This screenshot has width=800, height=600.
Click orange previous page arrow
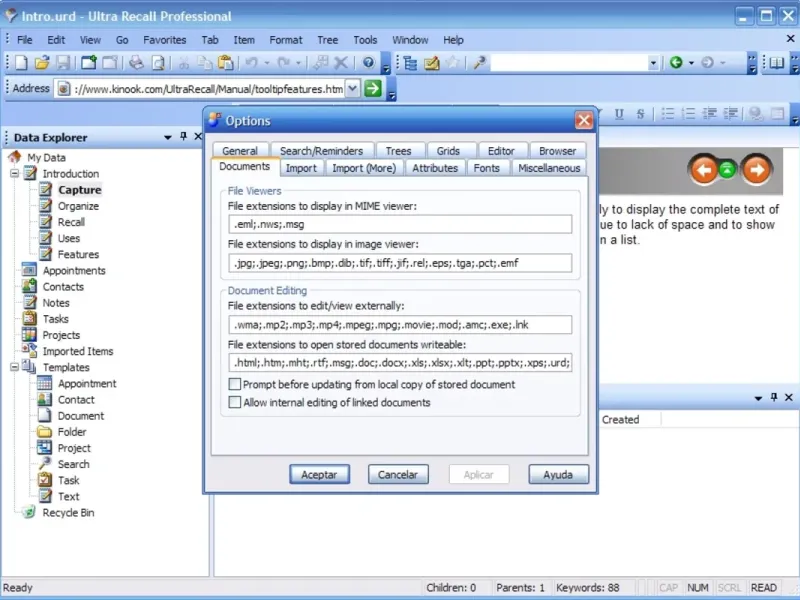pos(704,169)
